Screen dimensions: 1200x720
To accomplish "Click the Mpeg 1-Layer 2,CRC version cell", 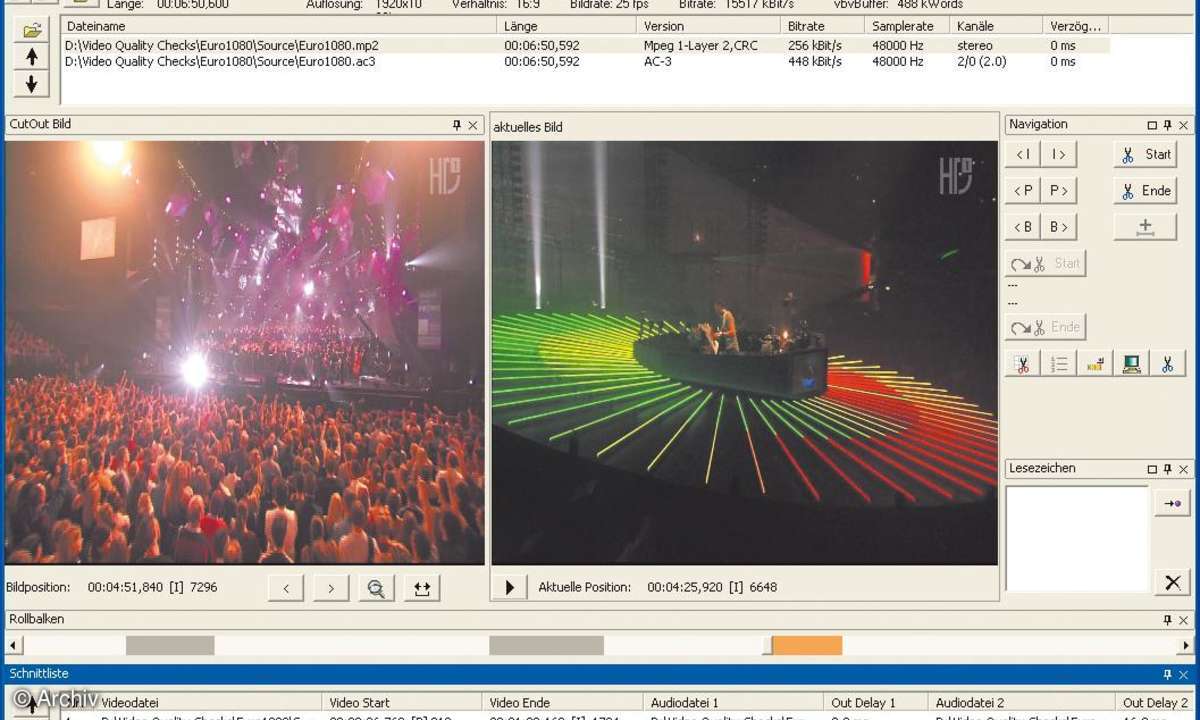I will pos(699,45).
